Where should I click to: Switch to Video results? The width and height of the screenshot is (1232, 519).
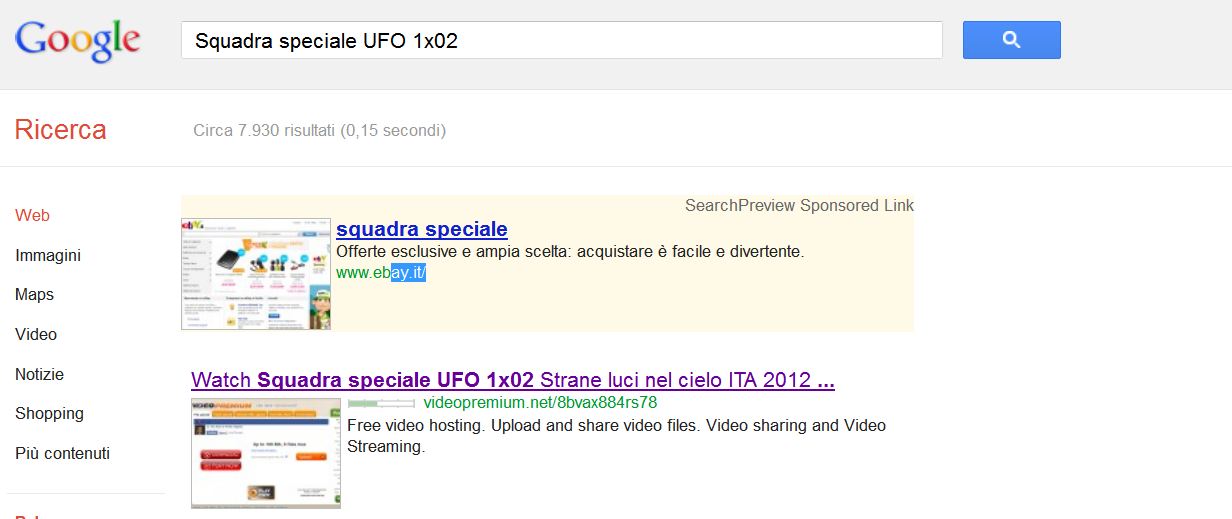36,334
